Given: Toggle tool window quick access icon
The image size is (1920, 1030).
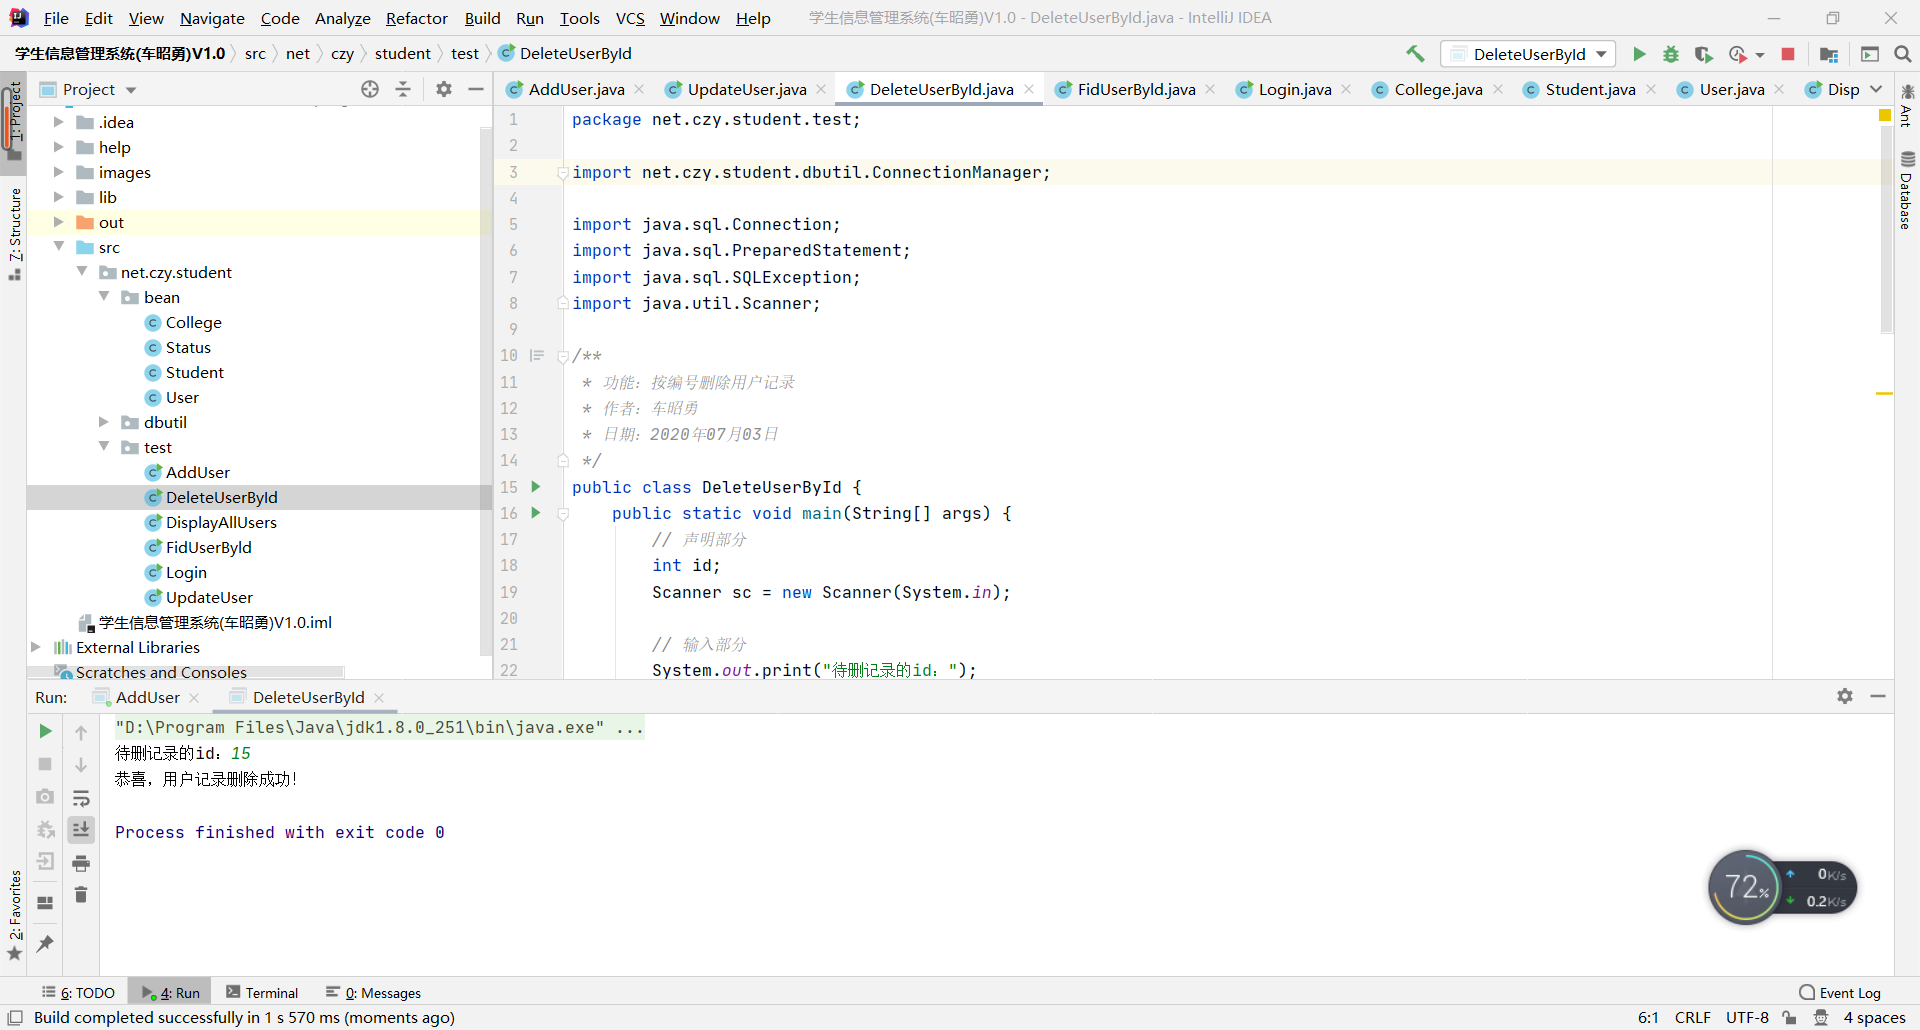Looking at the screenshot, I should pos(15,1017).
